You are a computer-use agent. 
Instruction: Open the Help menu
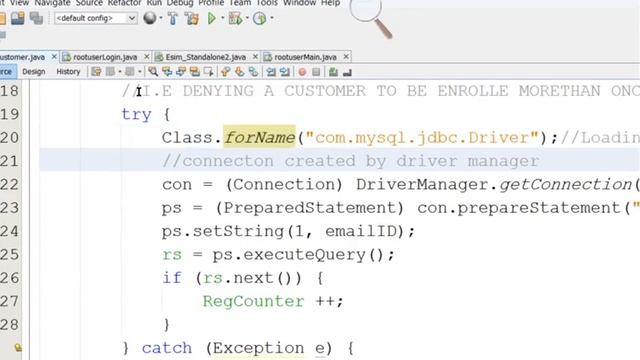(330, 3)
